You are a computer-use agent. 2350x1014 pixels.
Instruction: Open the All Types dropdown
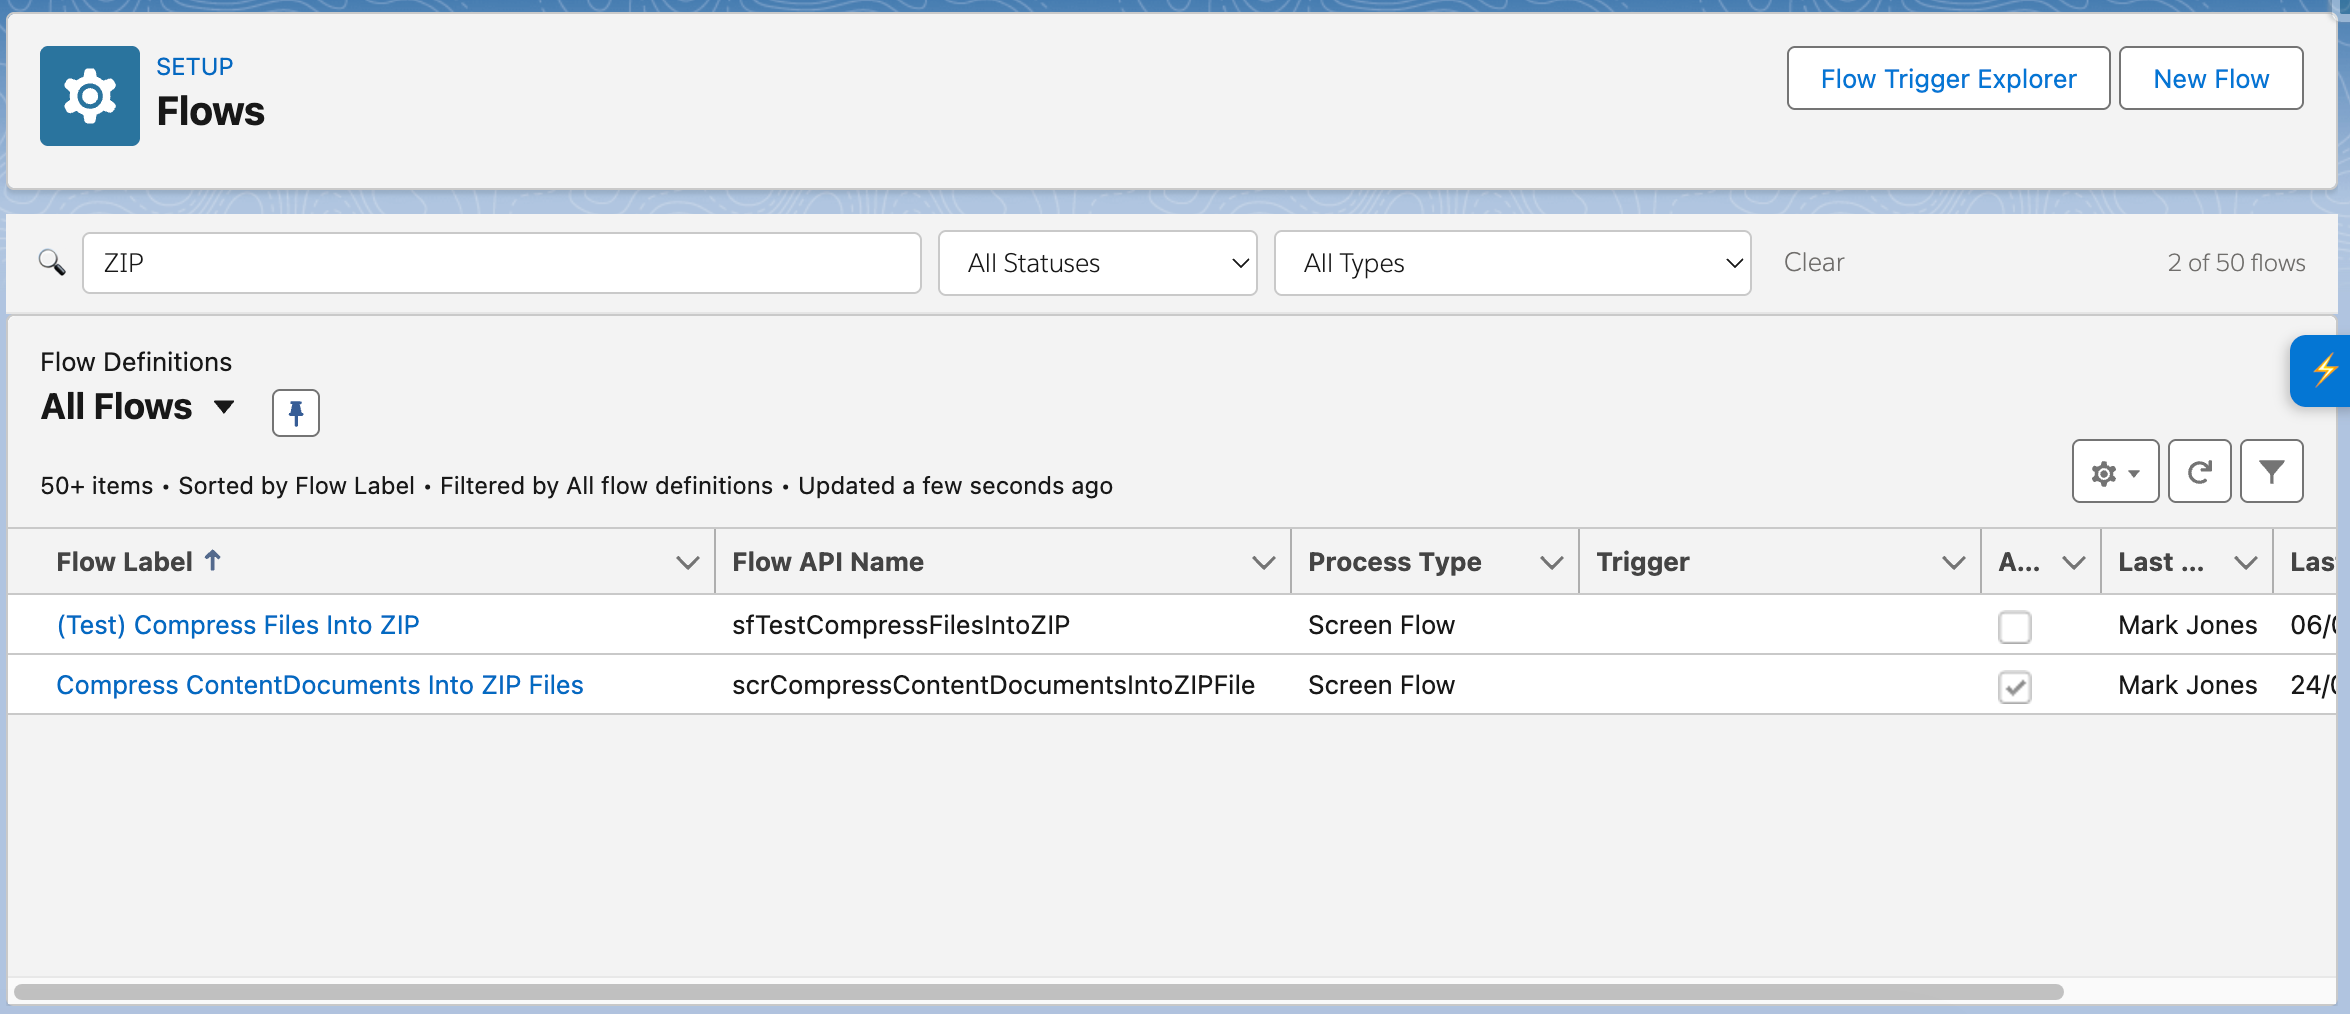coord(1512,263)
